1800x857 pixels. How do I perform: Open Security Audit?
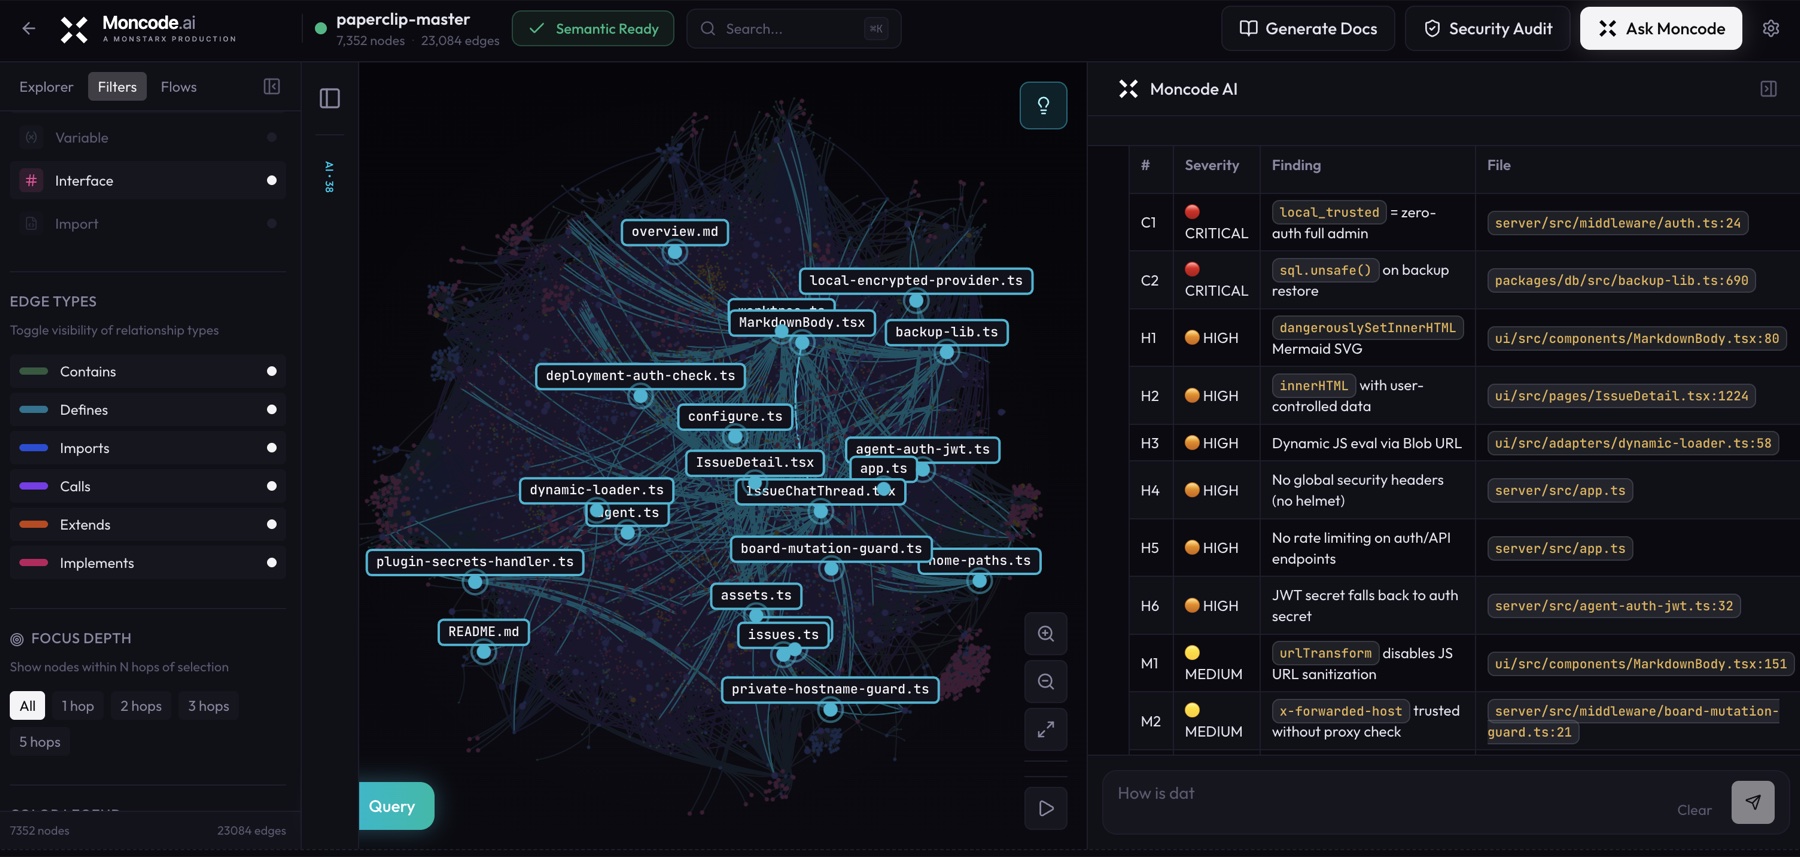[1487, 28]
